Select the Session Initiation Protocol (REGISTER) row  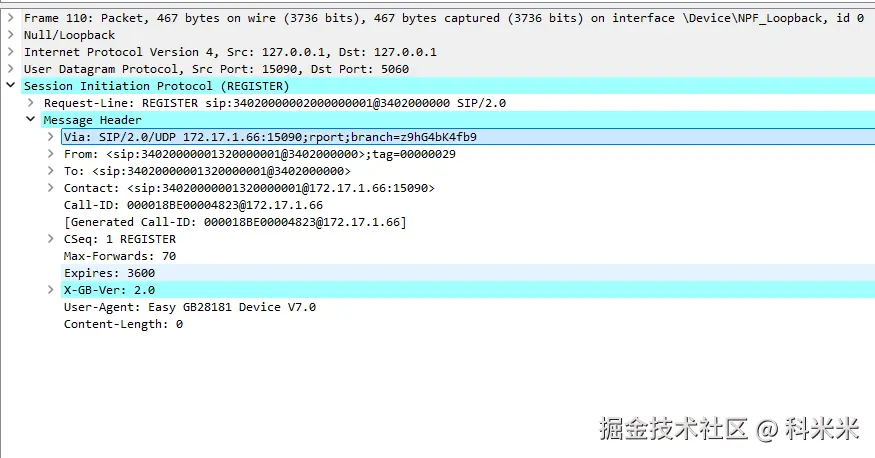pos(448,86)
